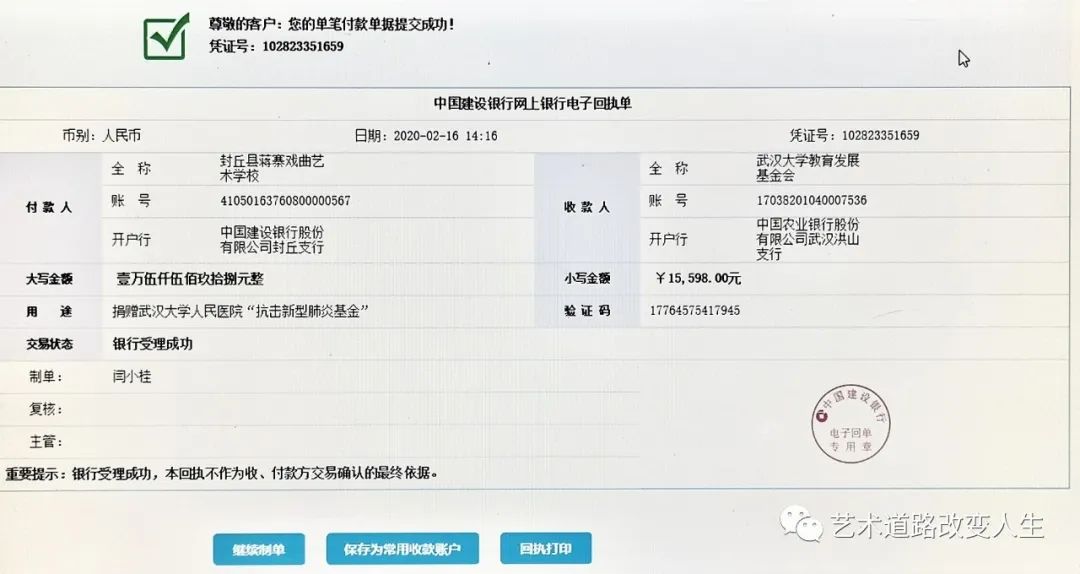
Task: Select the amount ¥15,598.00元
Action: point(698,278)
